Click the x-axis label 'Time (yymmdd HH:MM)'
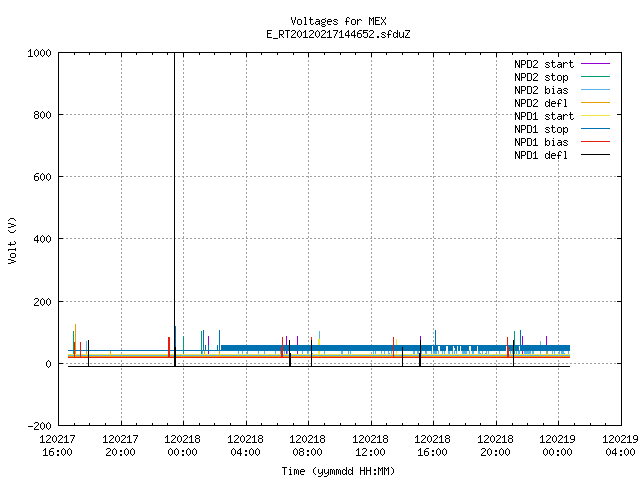 tap(338, 471)
